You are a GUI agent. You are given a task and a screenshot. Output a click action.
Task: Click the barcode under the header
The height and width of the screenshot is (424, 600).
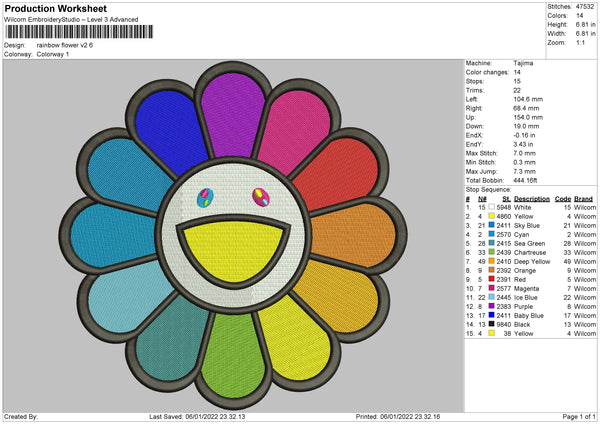coord(79,32)
